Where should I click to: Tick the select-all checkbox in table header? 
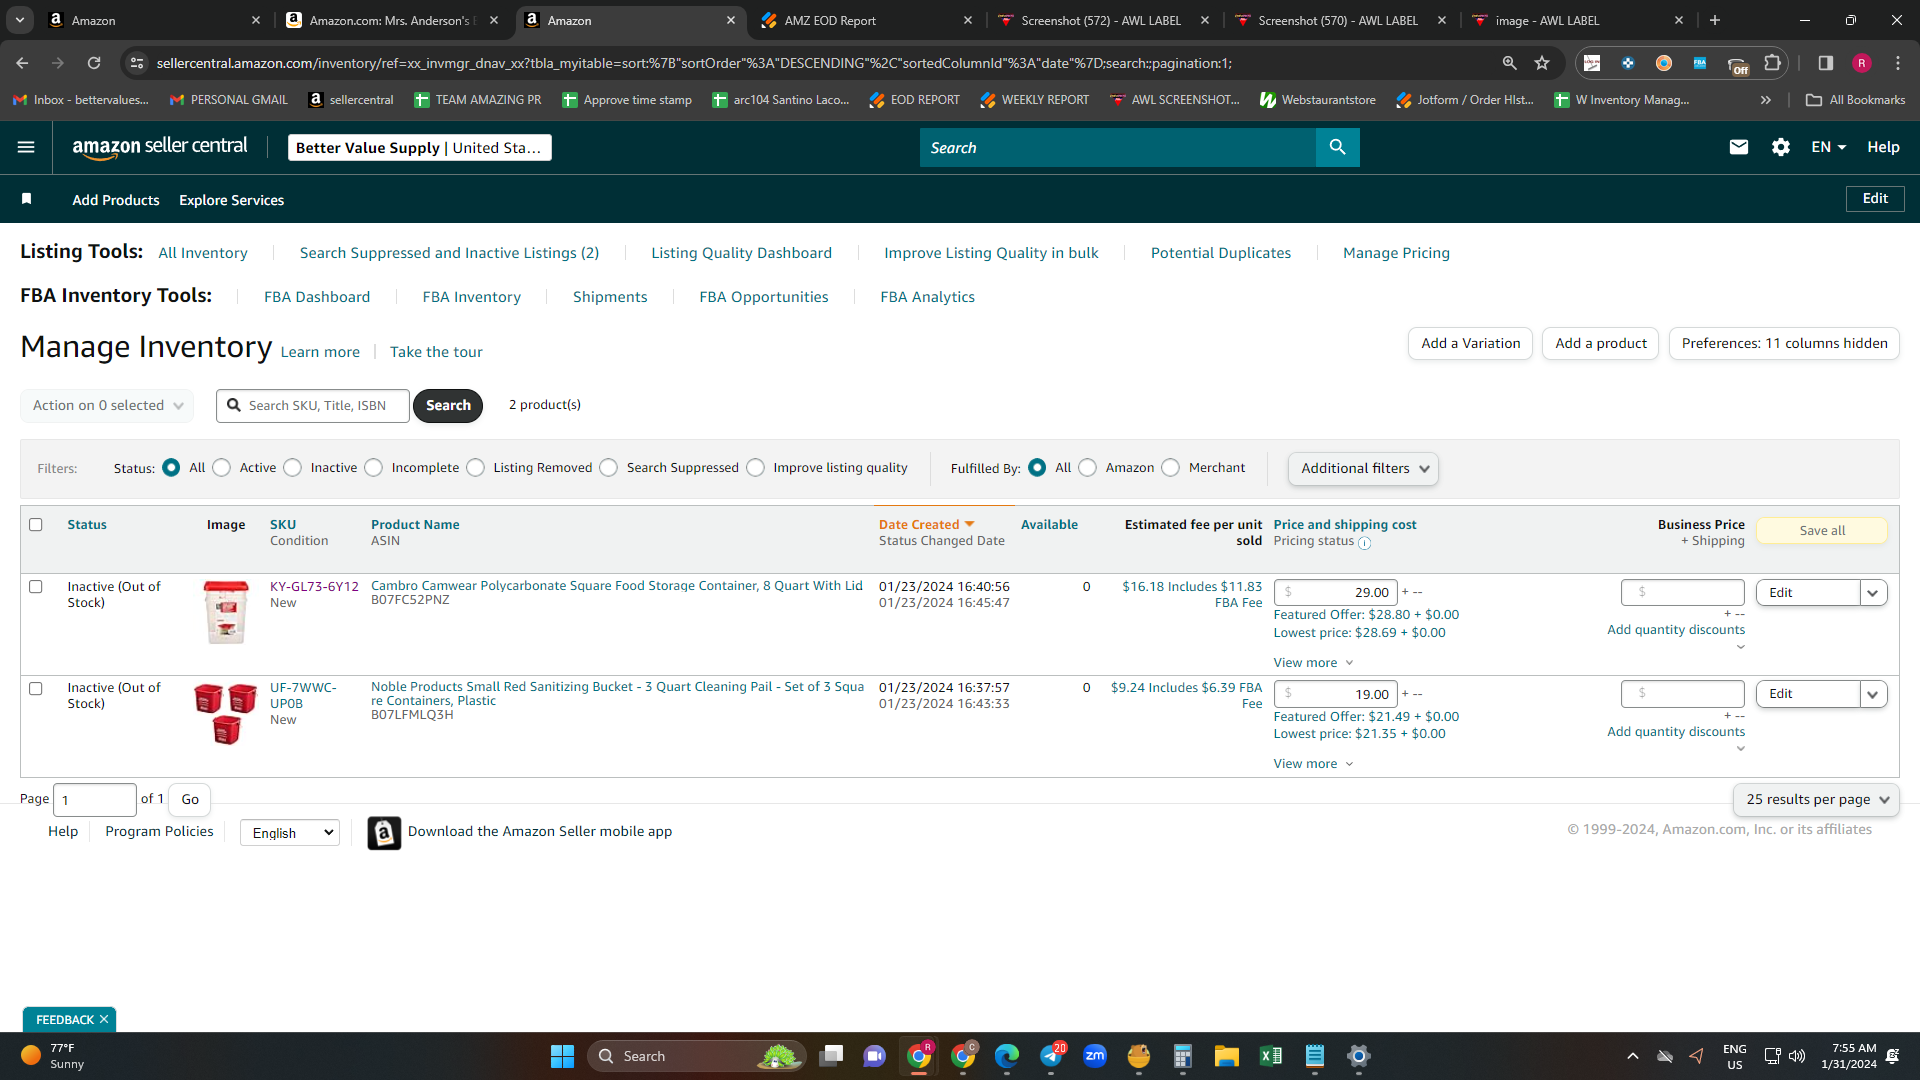coord(36,525)
